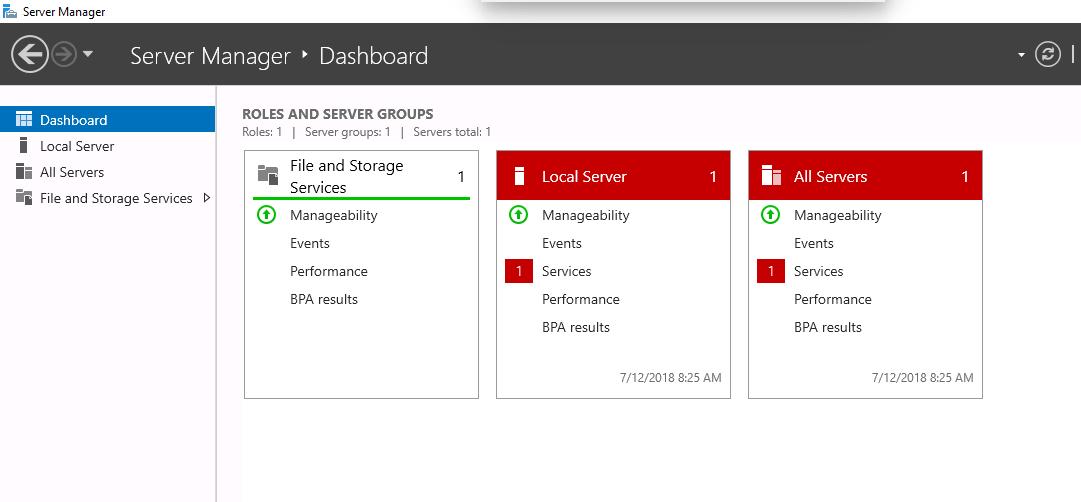Viewport: 1081px width, 502px height.
Task: Click the File and Storage Services tile title
Action: click(347, 176)
